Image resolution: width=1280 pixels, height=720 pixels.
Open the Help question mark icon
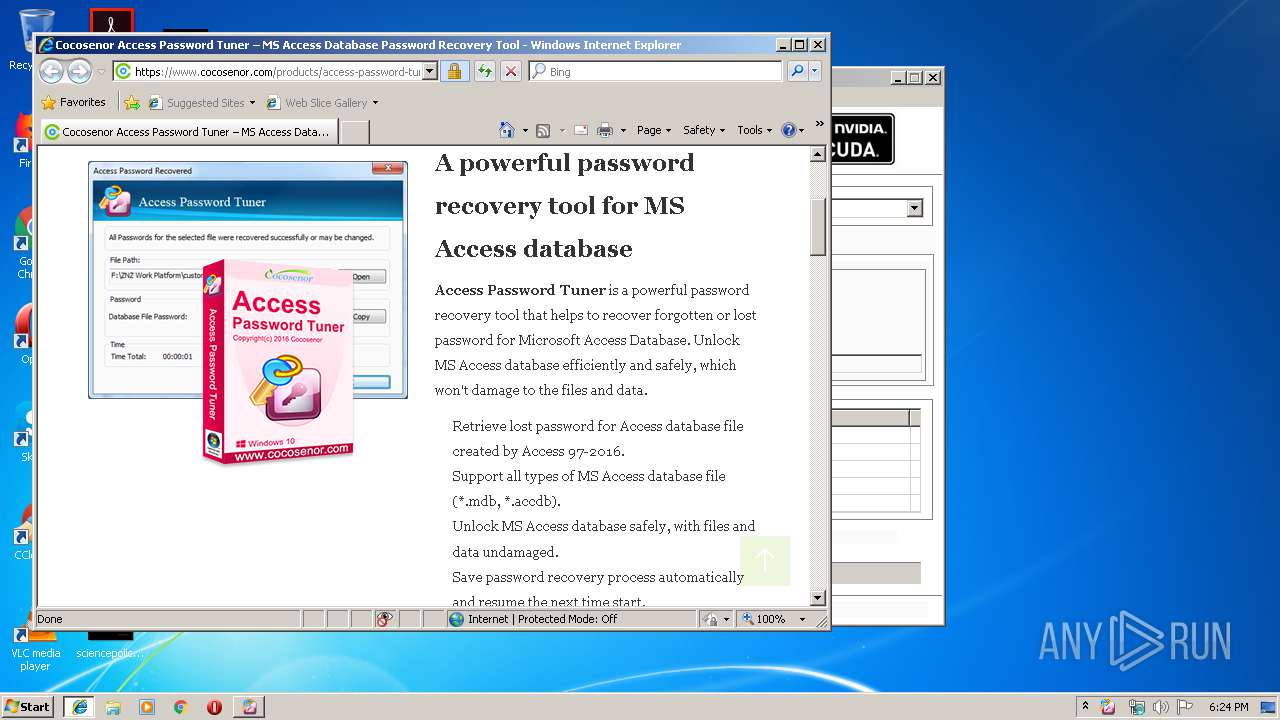pos(788,130)
